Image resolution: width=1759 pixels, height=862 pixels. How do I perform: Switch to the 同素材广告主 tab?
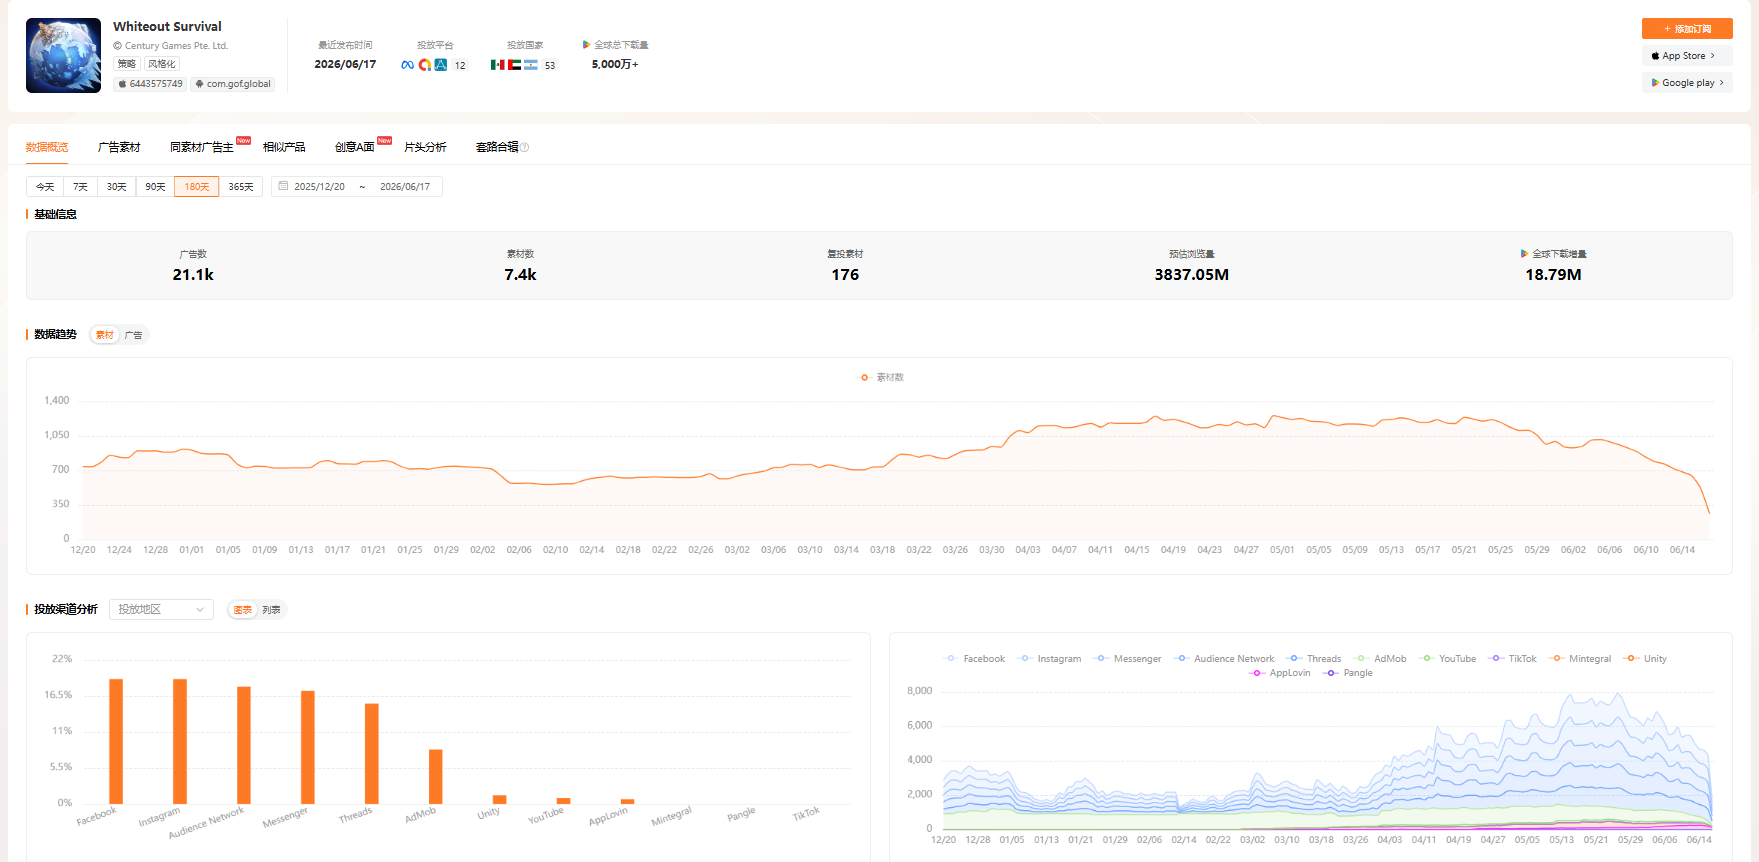(202, 147)
